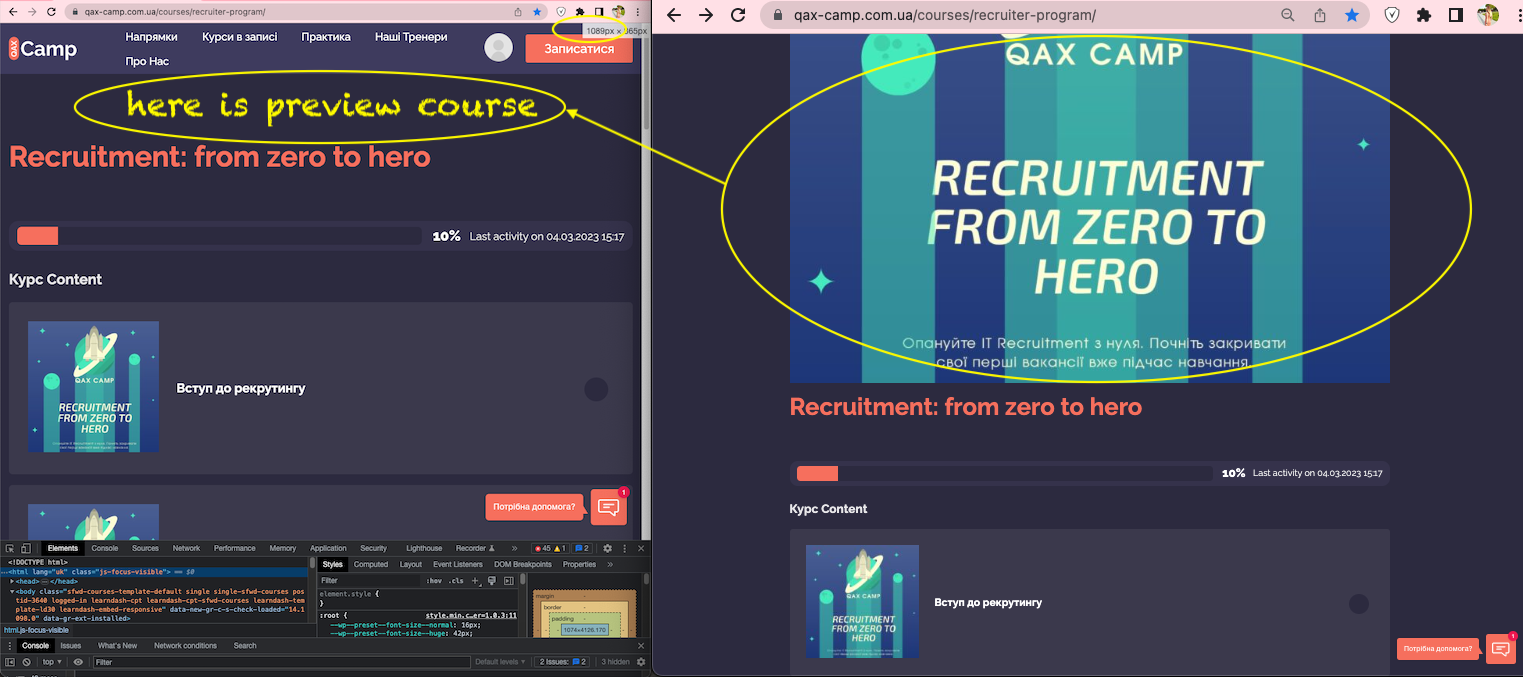Switch to the Computed tab in Styles panel

(x=371, y=564)
